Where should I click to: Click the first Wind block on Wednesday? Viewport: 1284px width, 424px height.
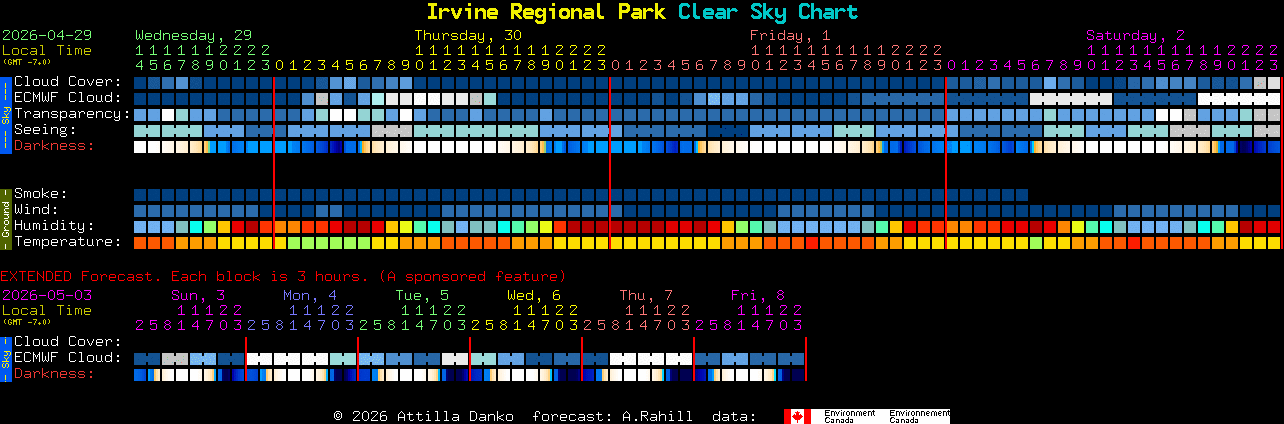click(x=141, y=210)
